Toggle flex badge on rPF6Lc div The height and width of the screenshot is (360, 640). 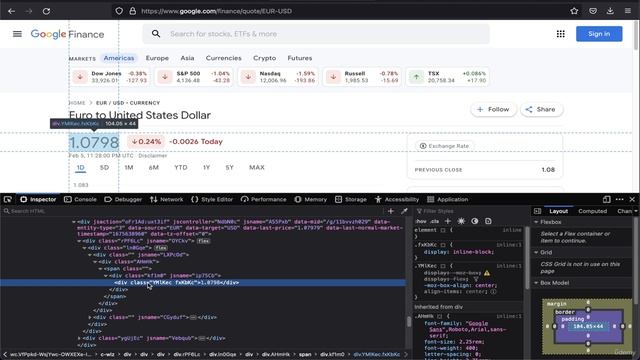[x=203, y=241]
